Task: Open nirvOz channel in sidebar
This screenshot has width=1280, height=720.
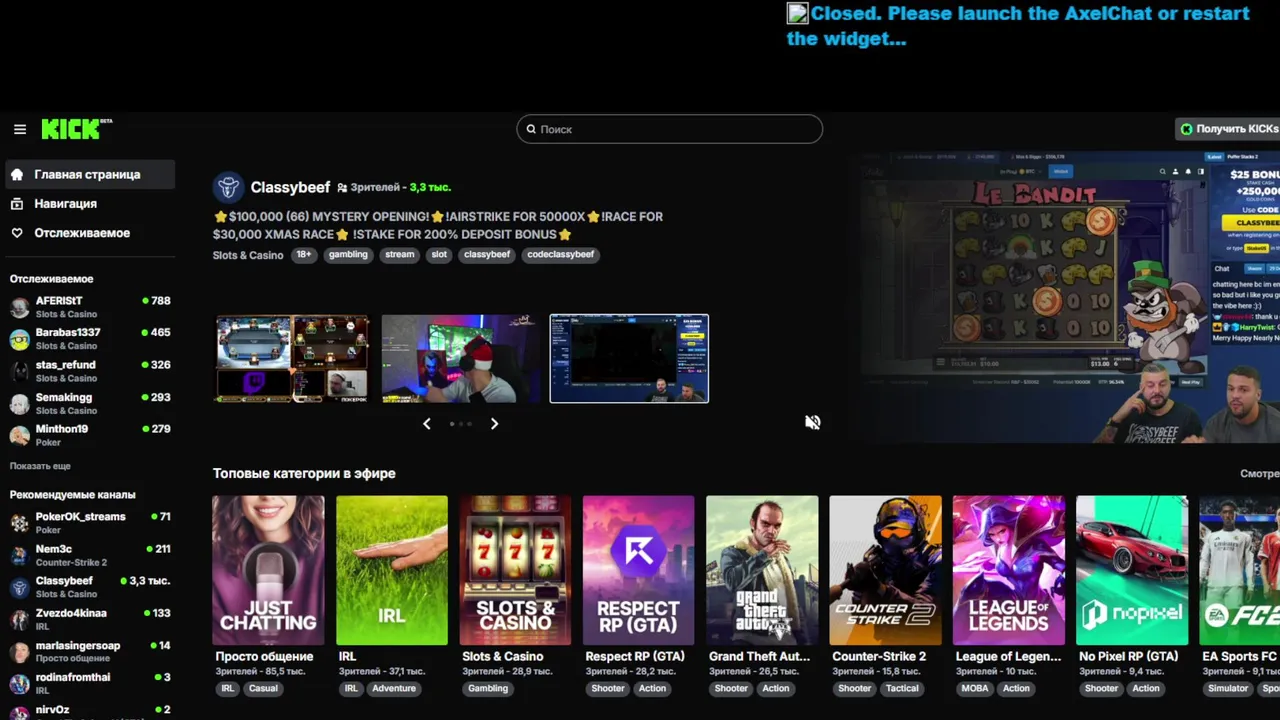Action: [x=90, y=711]
